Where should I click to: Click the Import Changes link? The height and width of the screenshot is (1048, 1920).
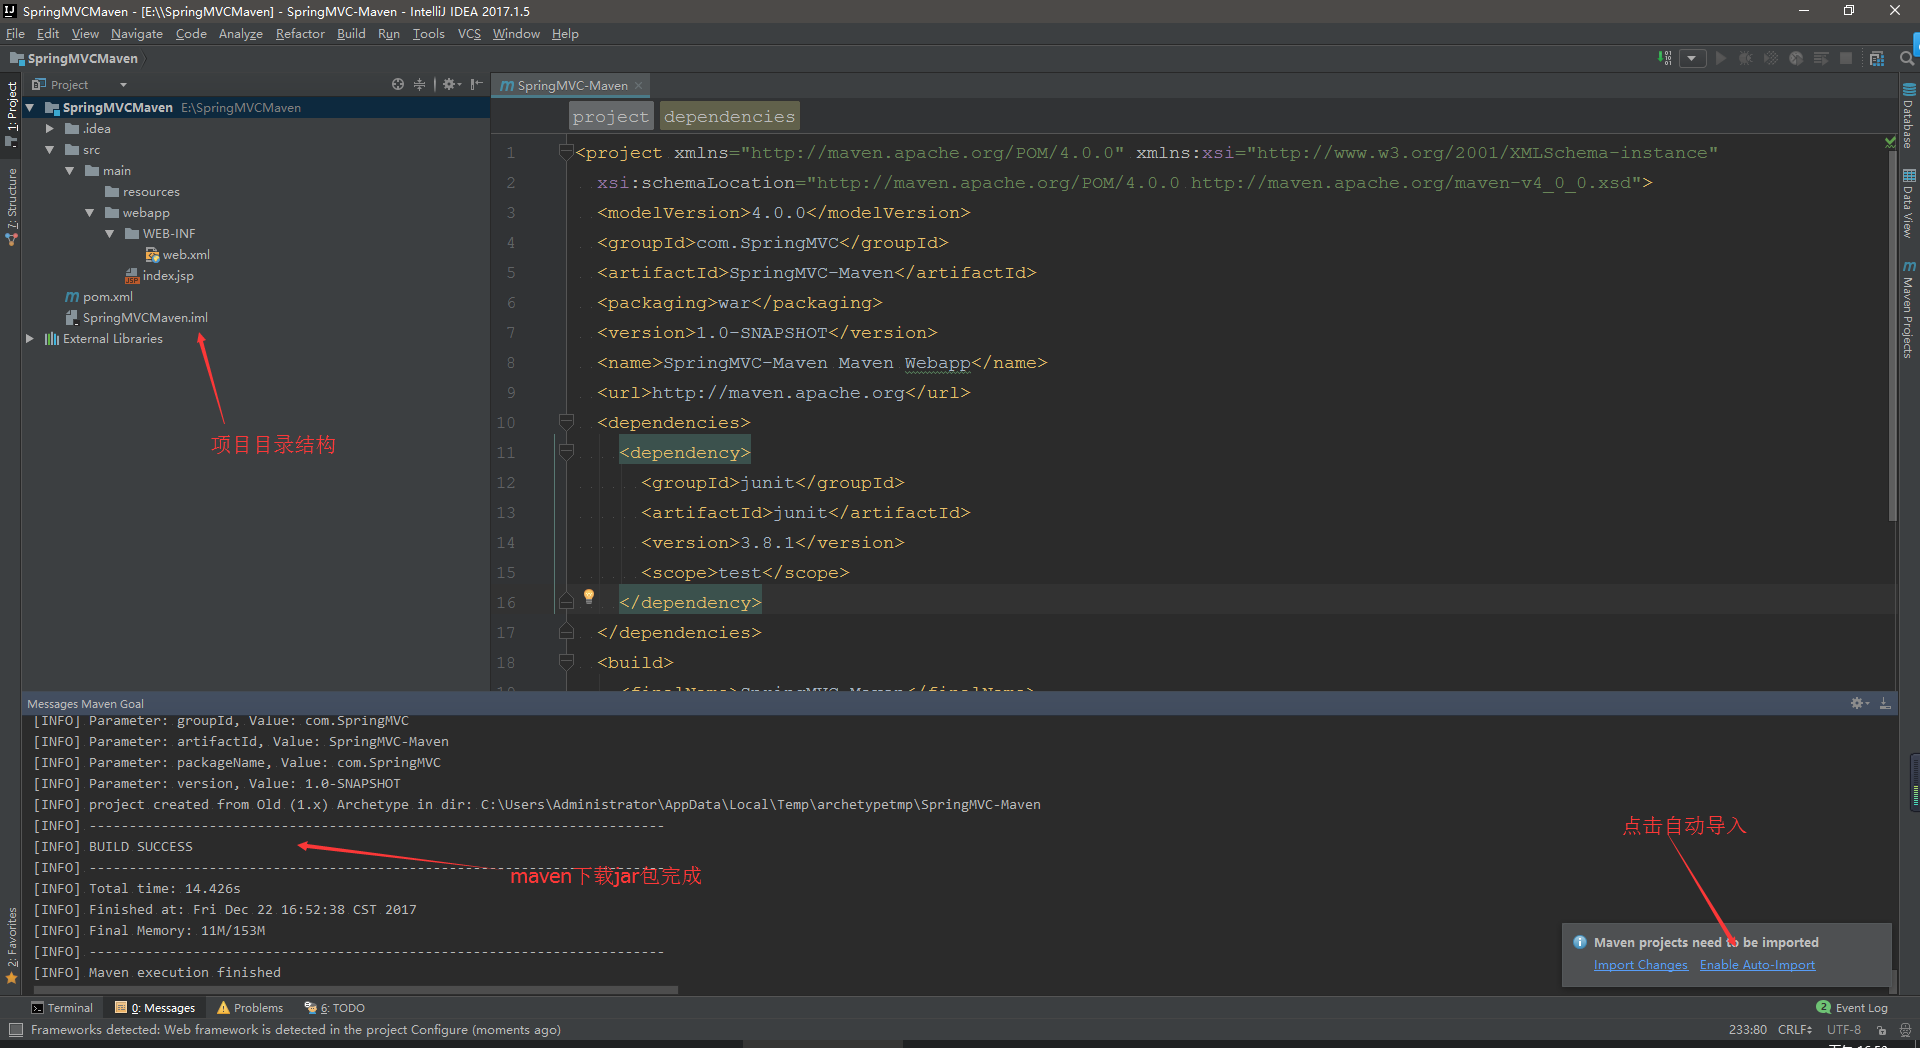pos(1640,965)
